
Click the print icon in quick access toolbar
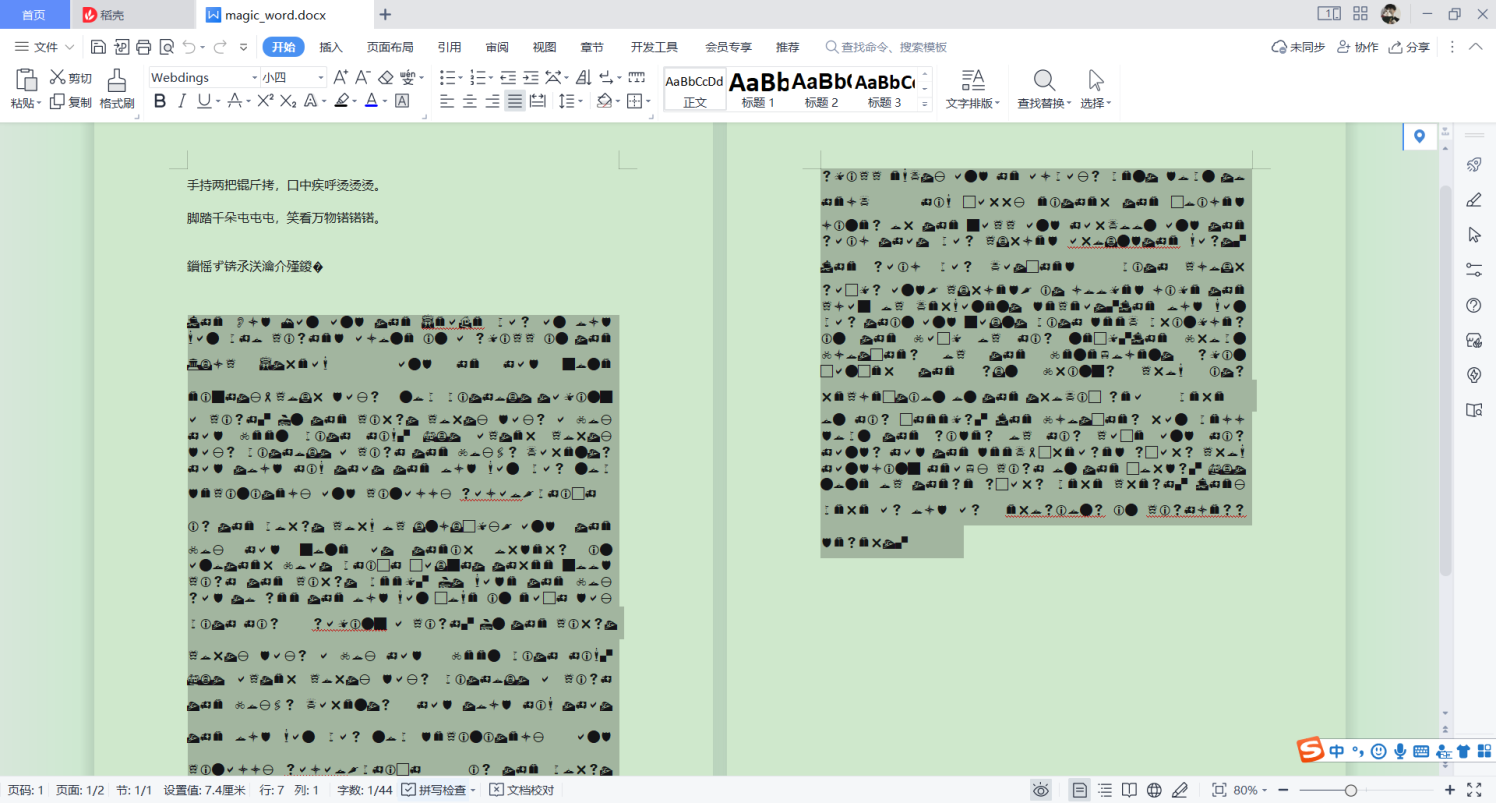(143, 47)
